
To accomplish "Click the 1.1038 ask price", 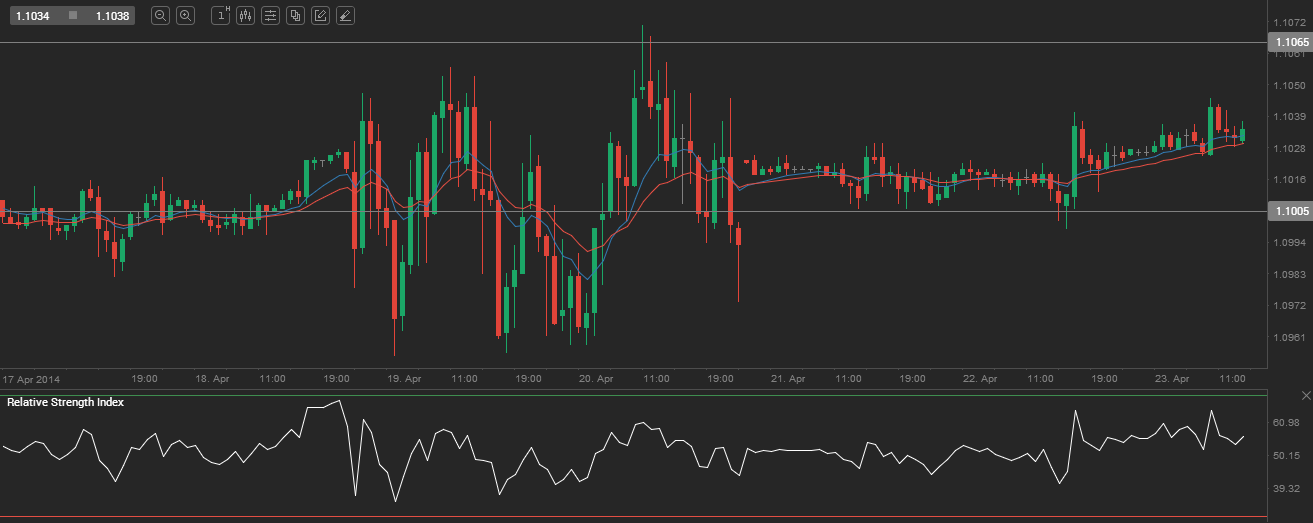I will point(112,16).
